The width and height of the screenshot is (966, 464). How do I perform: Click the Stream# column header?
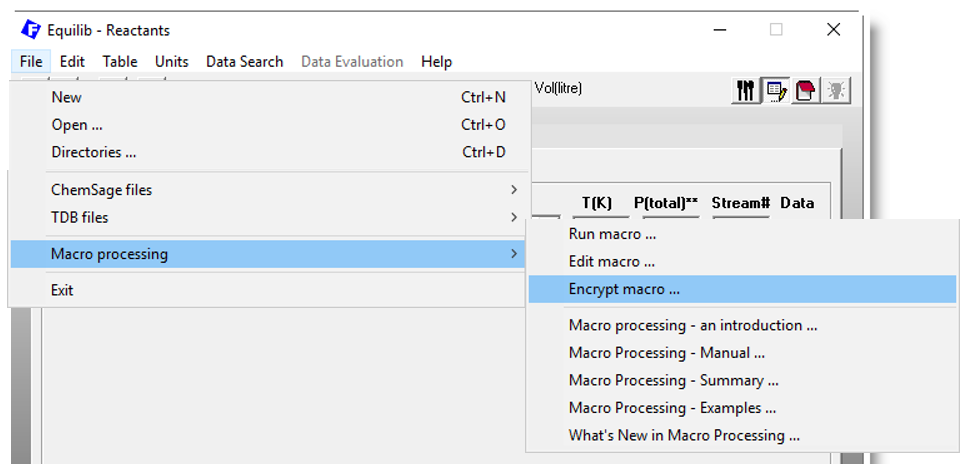pyautogui.click(x=741, y=203)
